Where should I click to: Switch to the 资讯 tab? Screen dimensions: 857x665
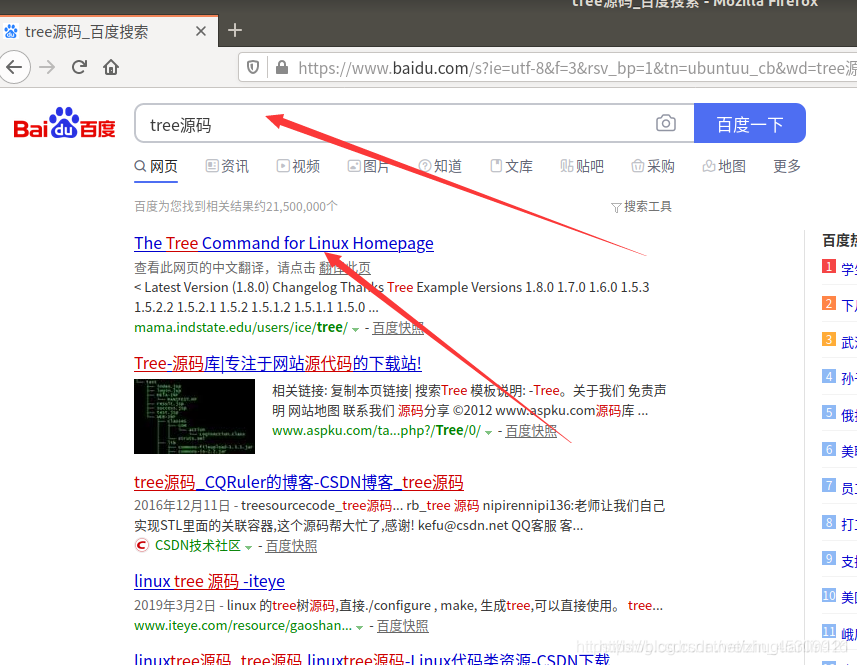227,166
